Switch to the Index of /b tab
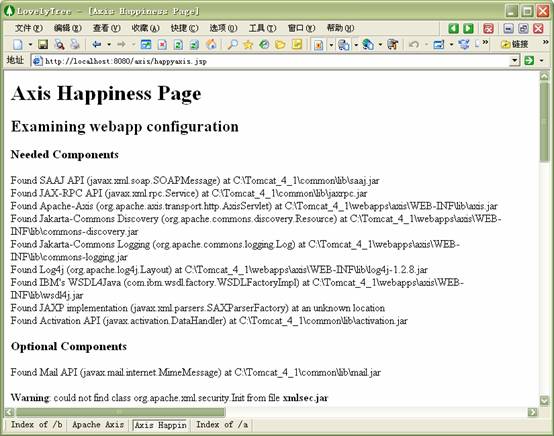Image resolution: width=554 pixels, height=436 pixels. tap(36, 425)
